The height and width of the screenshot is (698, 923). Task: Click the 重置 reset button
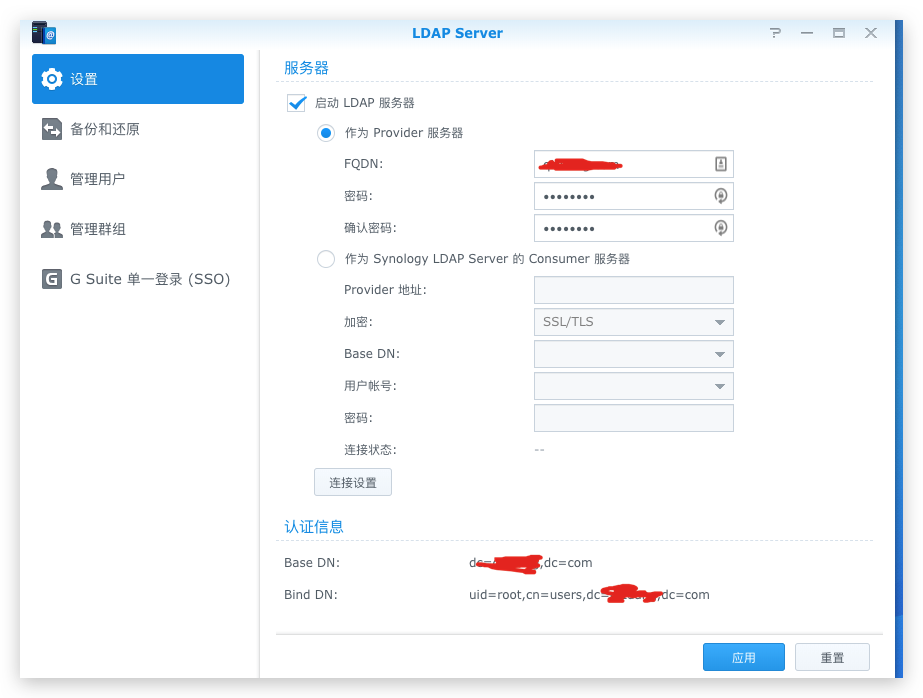click(x=832, y=657)
